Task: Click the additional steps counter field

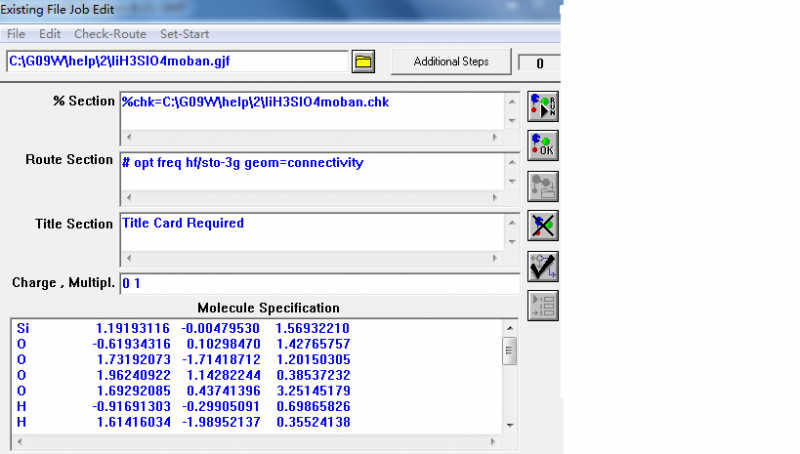Action: click(x=539, y=63)
